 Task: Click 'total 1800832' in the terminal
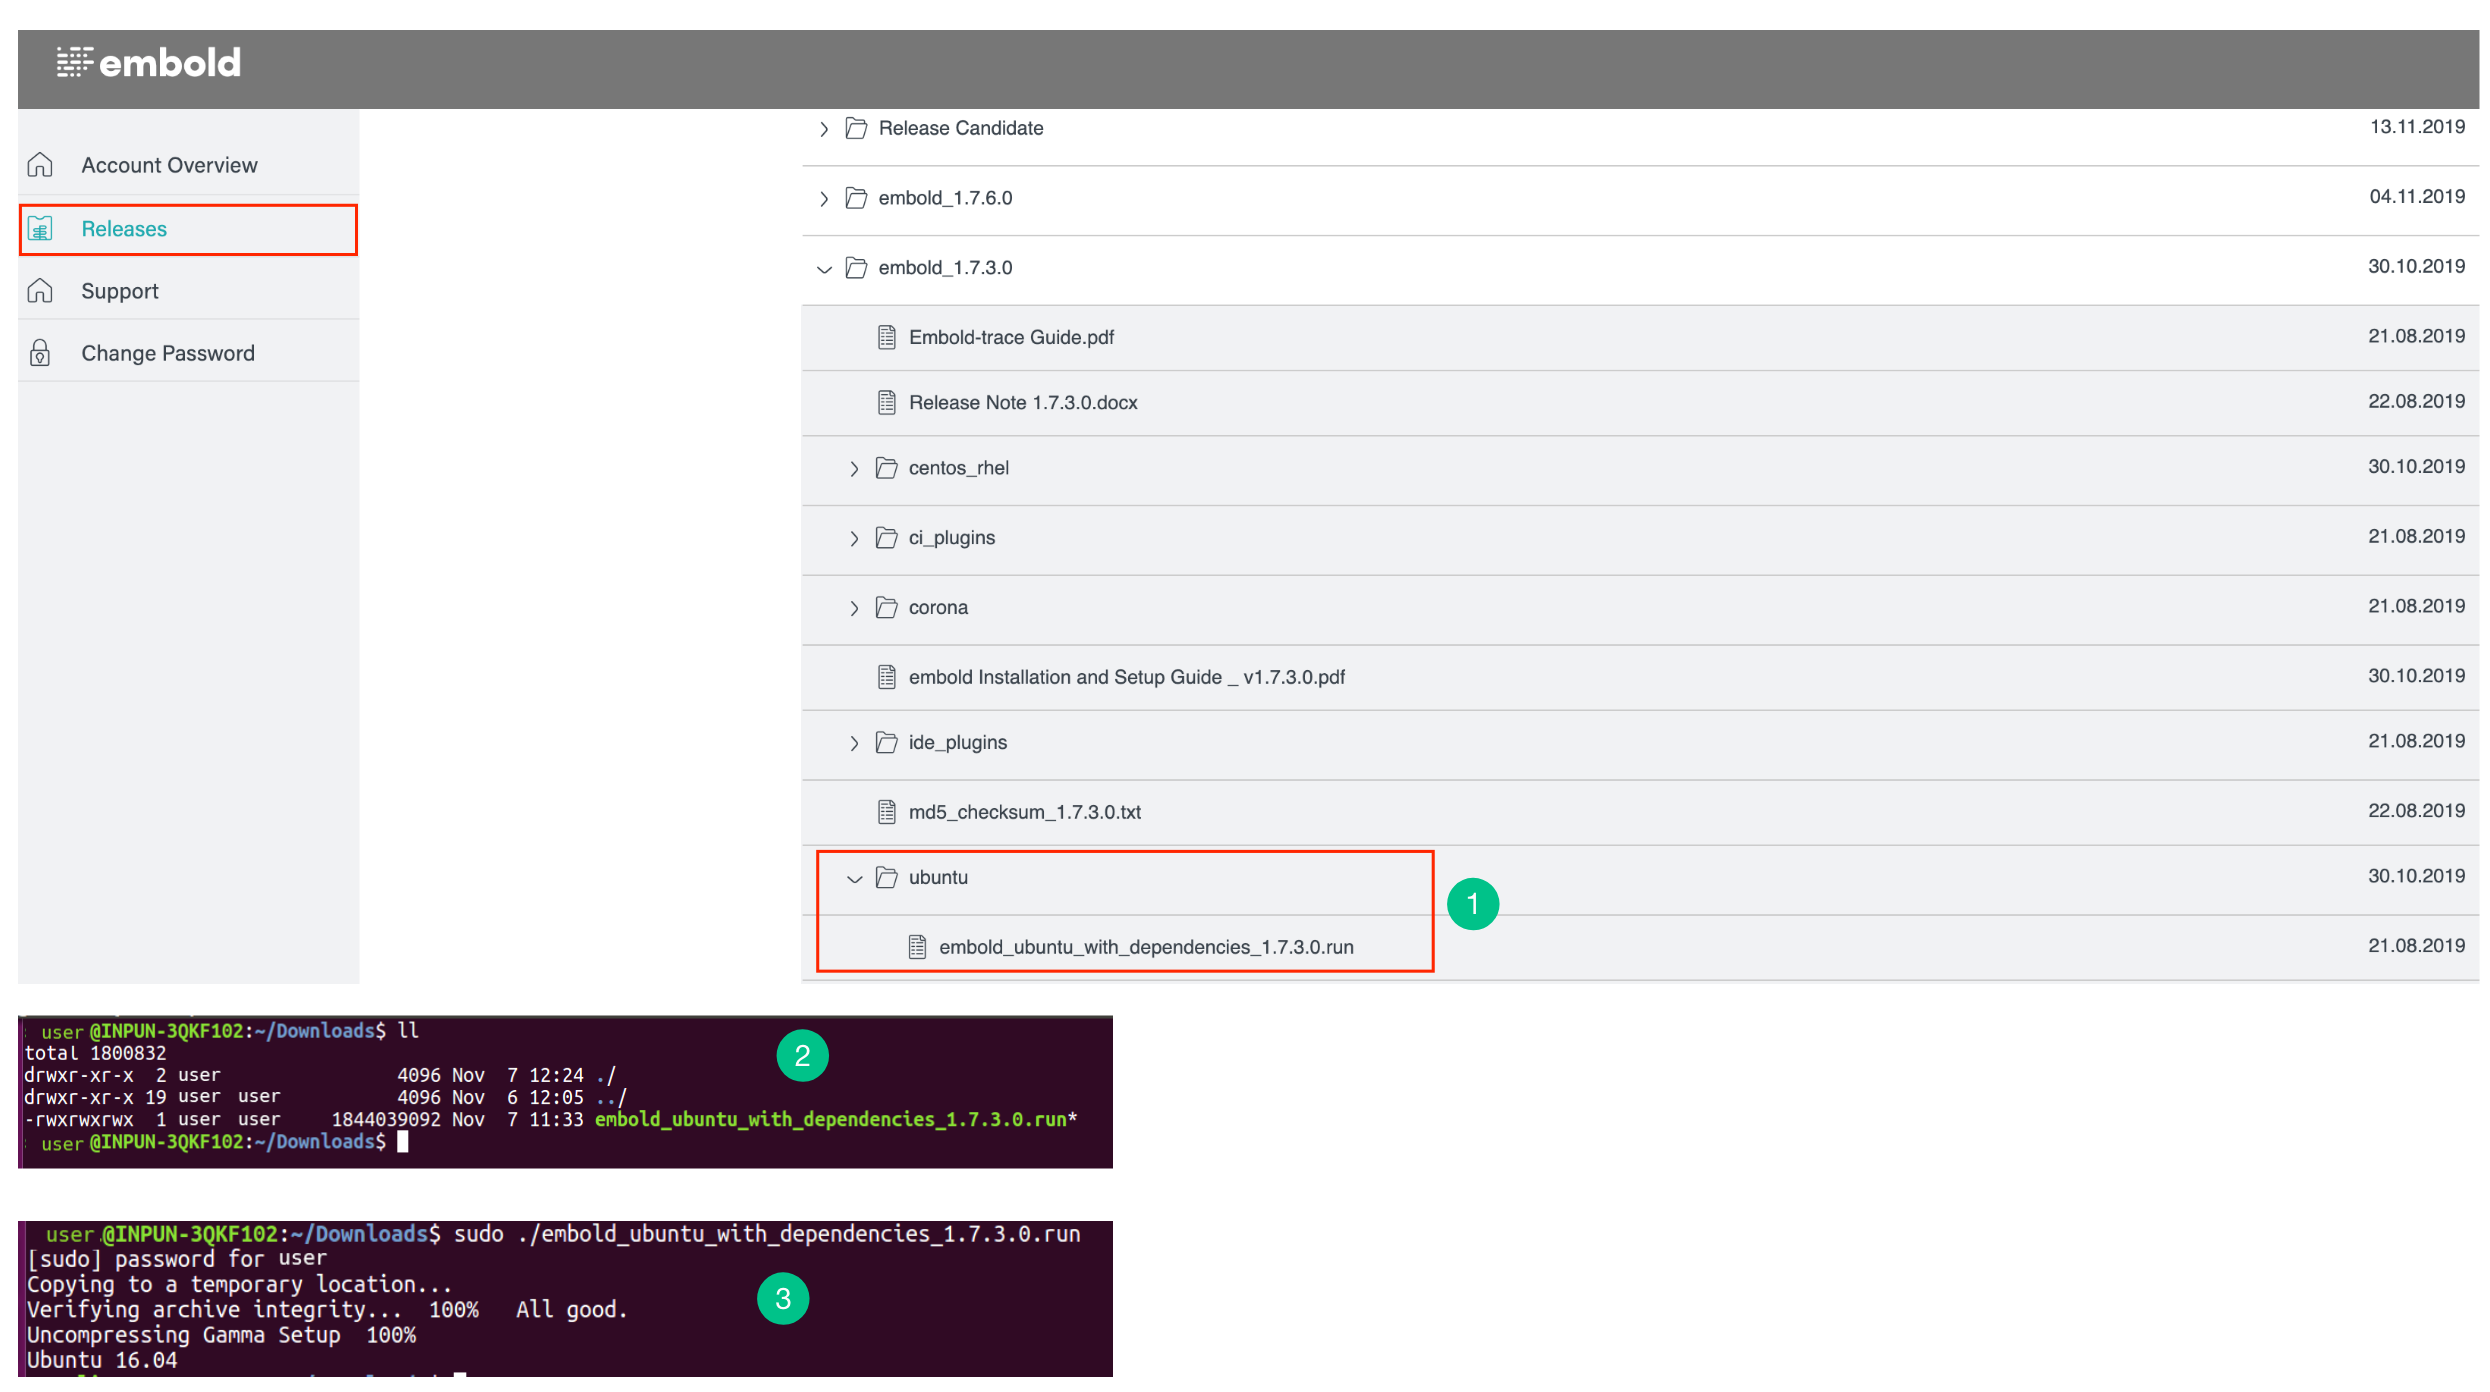[x=95, y=1054]
